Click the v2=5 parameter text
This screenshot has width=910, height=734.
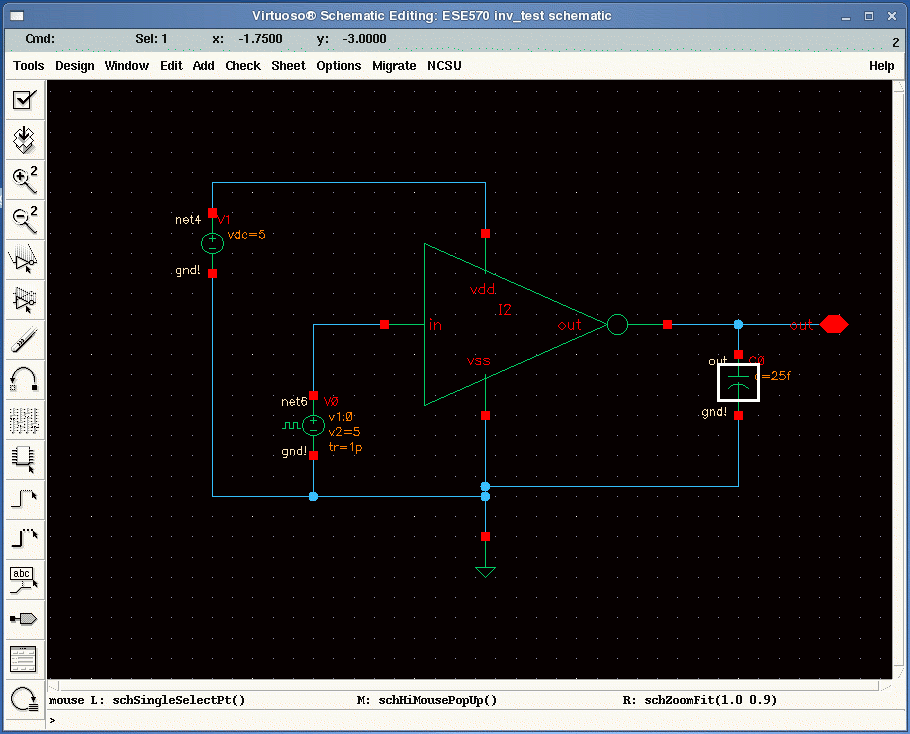344,432
